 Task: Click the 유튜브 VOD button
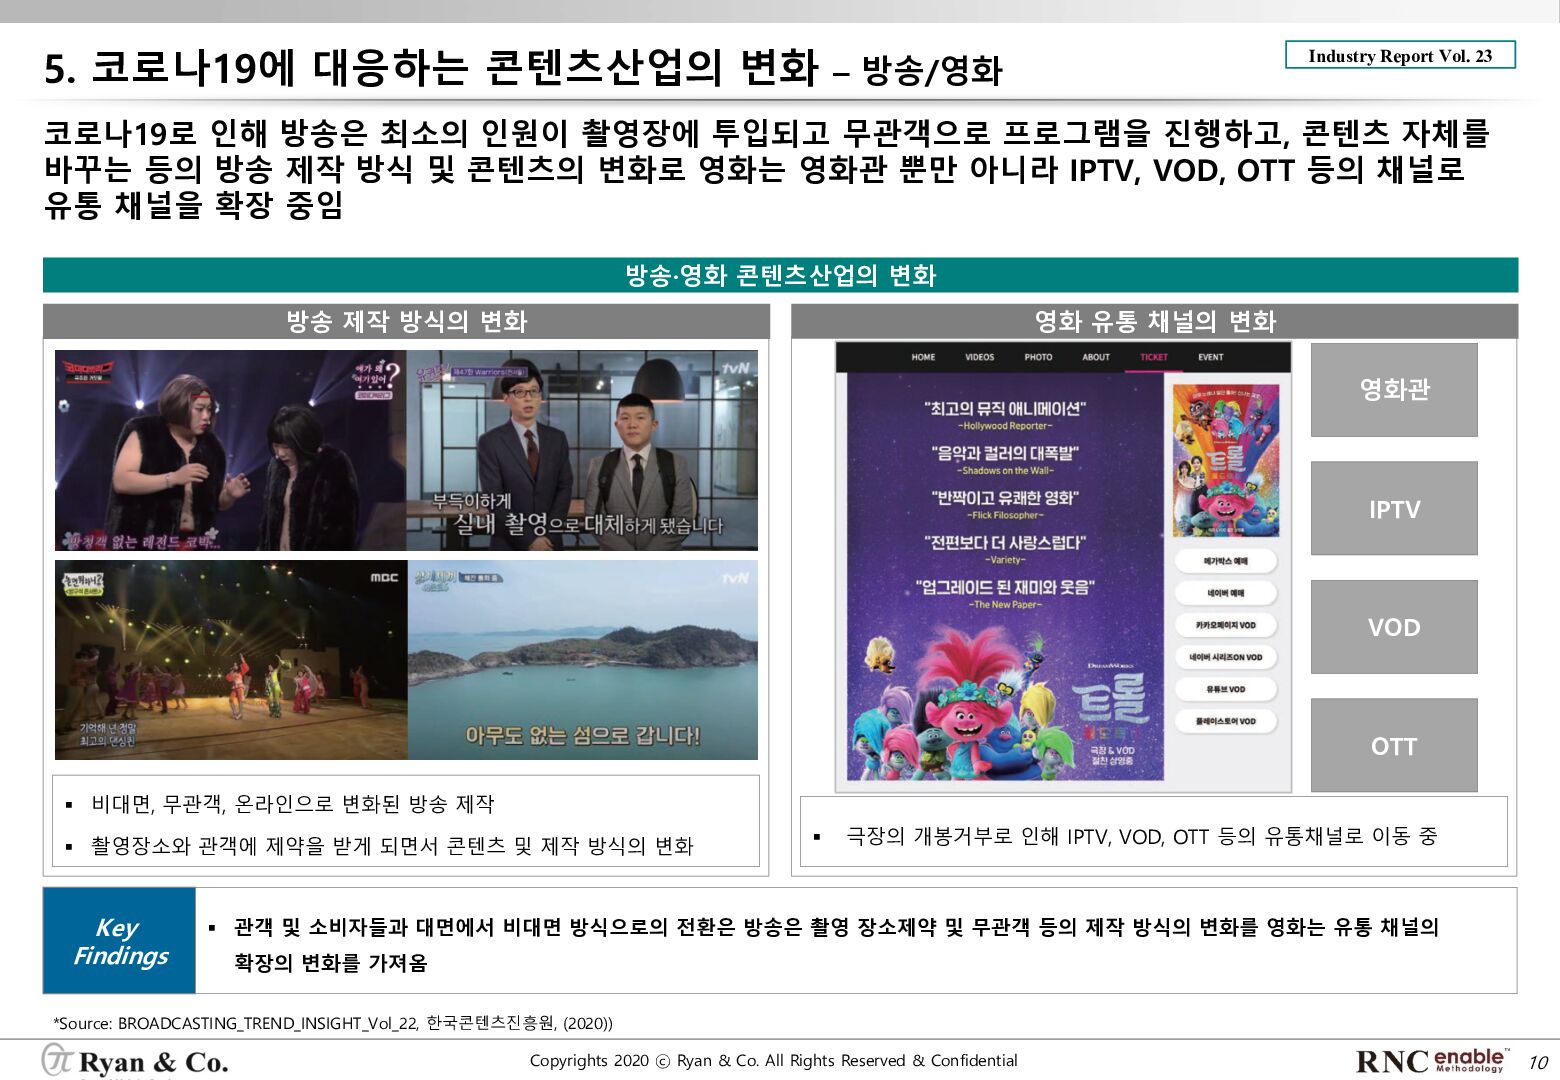pyautogui.click(x=1225, y=689)
